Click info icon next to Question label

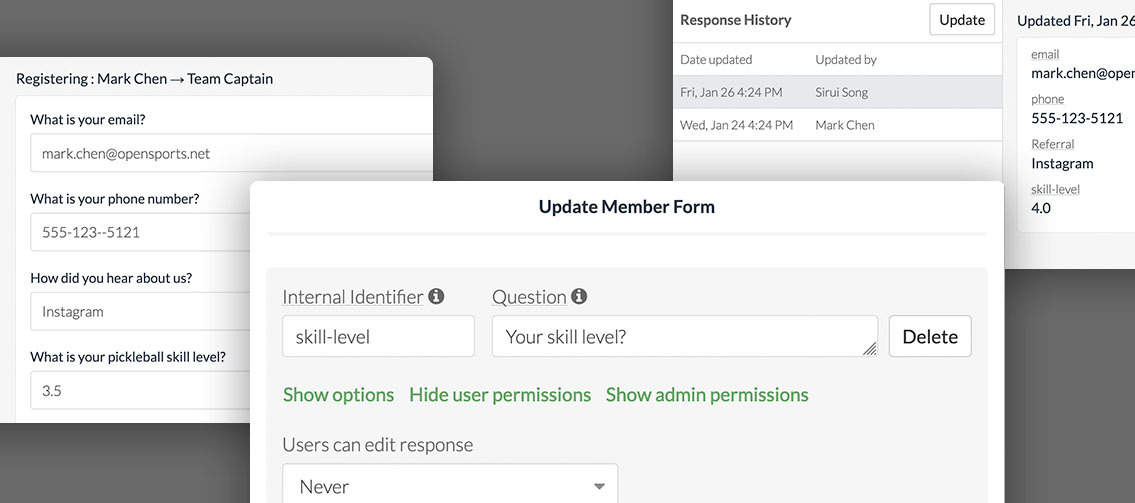(x=579, y=297)
